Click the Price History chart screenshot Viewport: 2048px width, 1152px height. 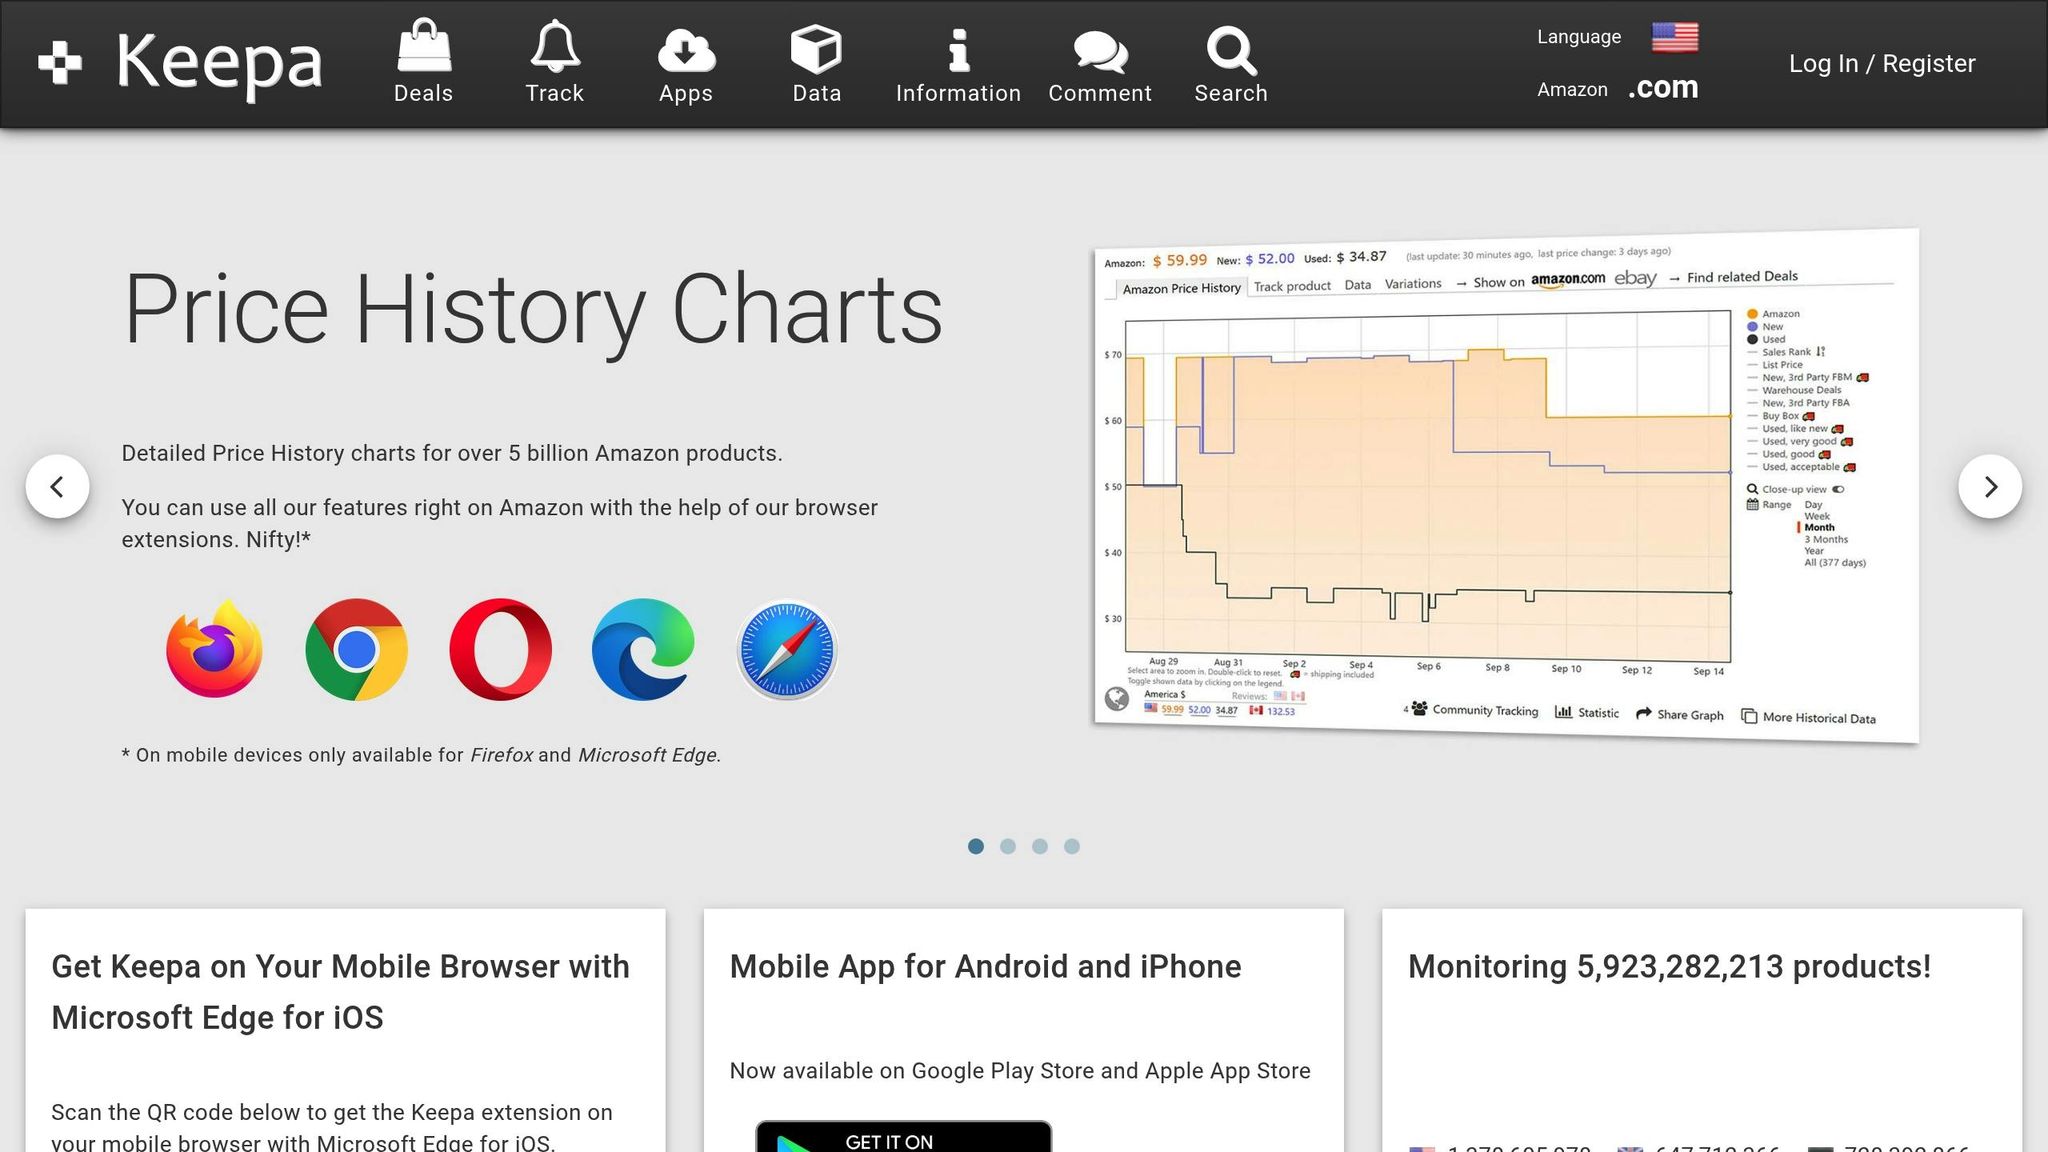[1505, 485]
